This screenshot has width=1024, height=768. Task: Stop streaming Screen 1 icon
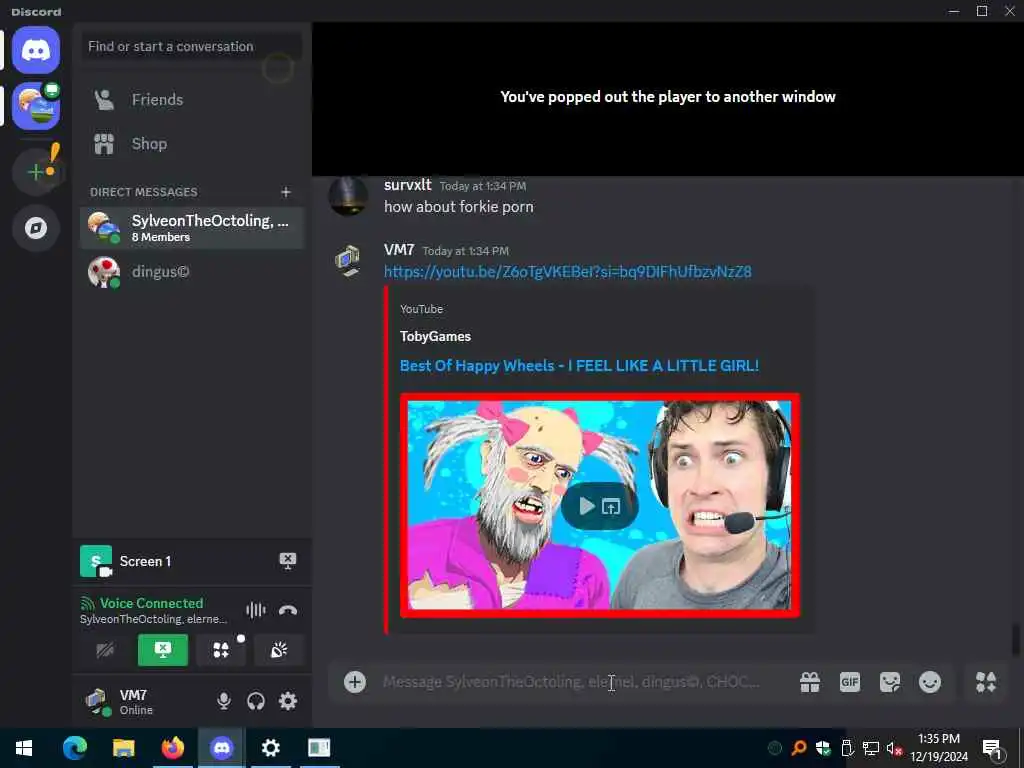tap(287, 561)
